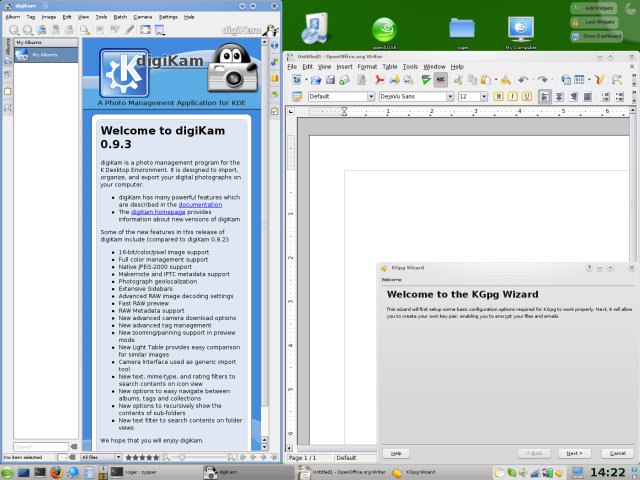The image size is (640, 480).
Task: Click the Save icon in Writer toolbar
Action: (x=329, y=79)
